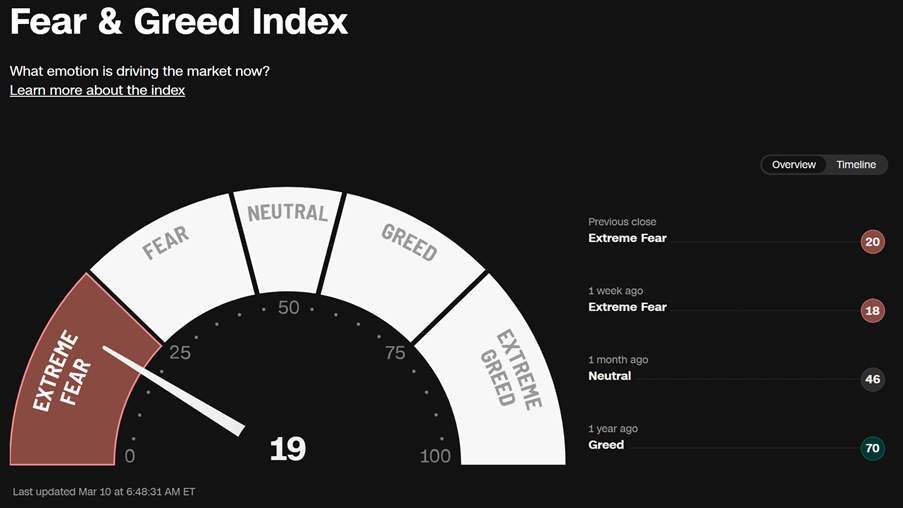The height and width of the screenshot is (508, 903).
Task: Click the current index value 19
Action: pyautogui.click(x=287, y=449)
